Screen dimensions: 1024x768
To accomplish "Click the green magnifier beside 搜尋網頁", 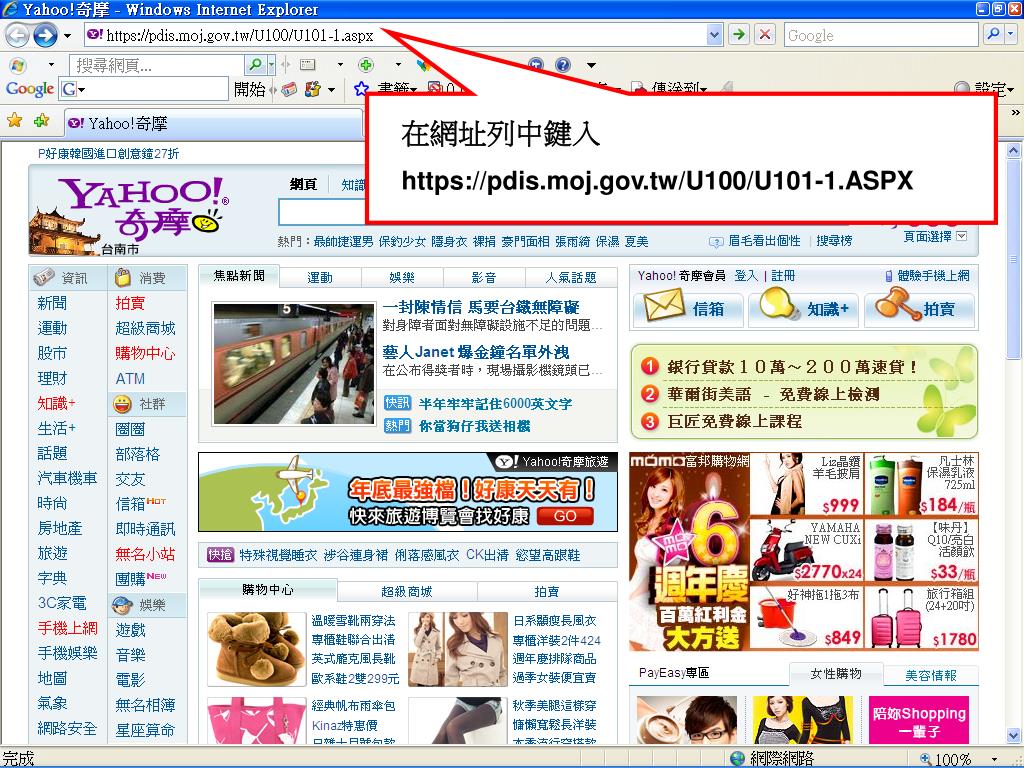I will click(x=255, y=65).
